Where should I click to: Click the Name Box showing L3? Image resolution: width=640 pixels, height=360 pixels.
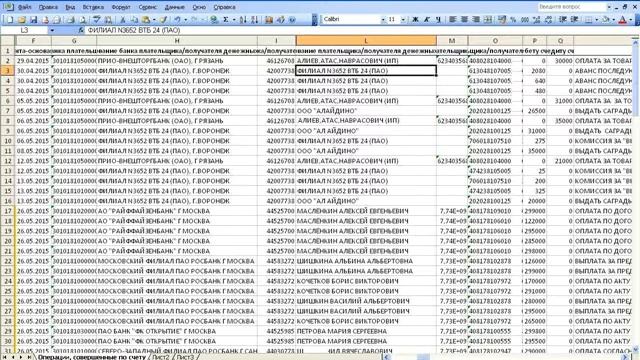coord(24,30)
